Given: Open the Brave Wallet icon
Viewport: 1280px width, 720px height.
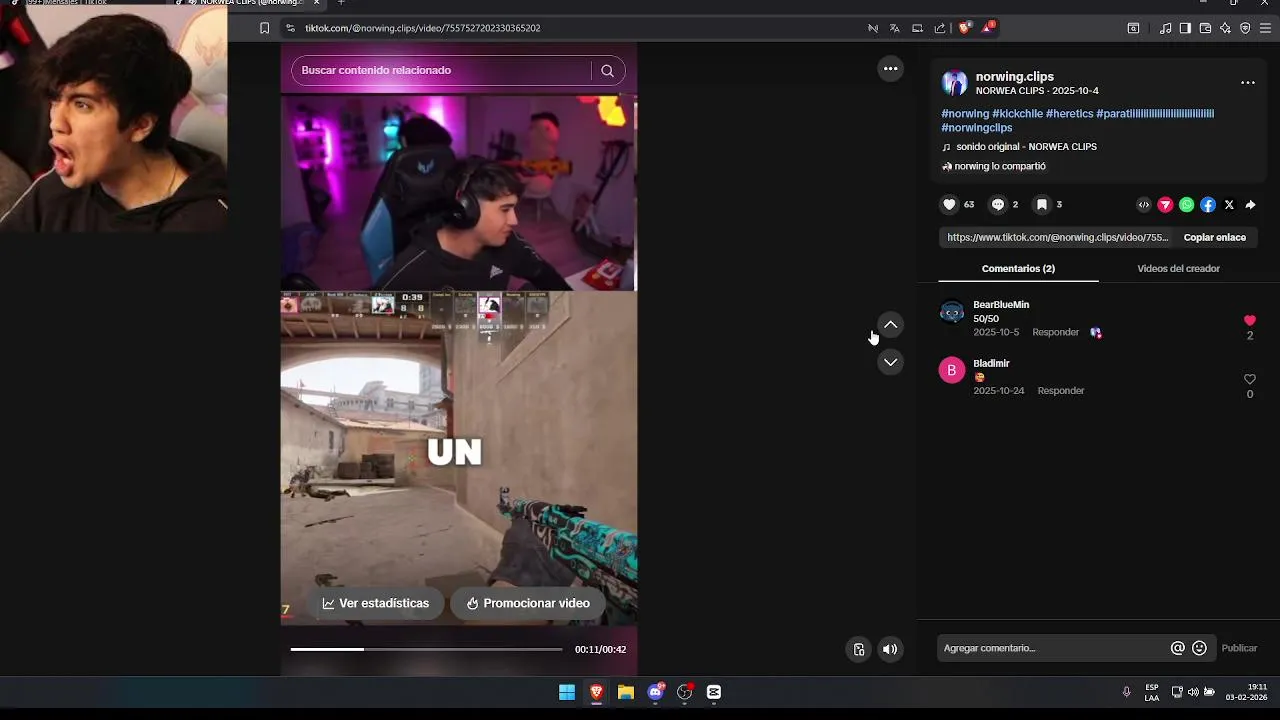Looking at the screenshot, I should pyautogui.click(x=1205, y=28).
